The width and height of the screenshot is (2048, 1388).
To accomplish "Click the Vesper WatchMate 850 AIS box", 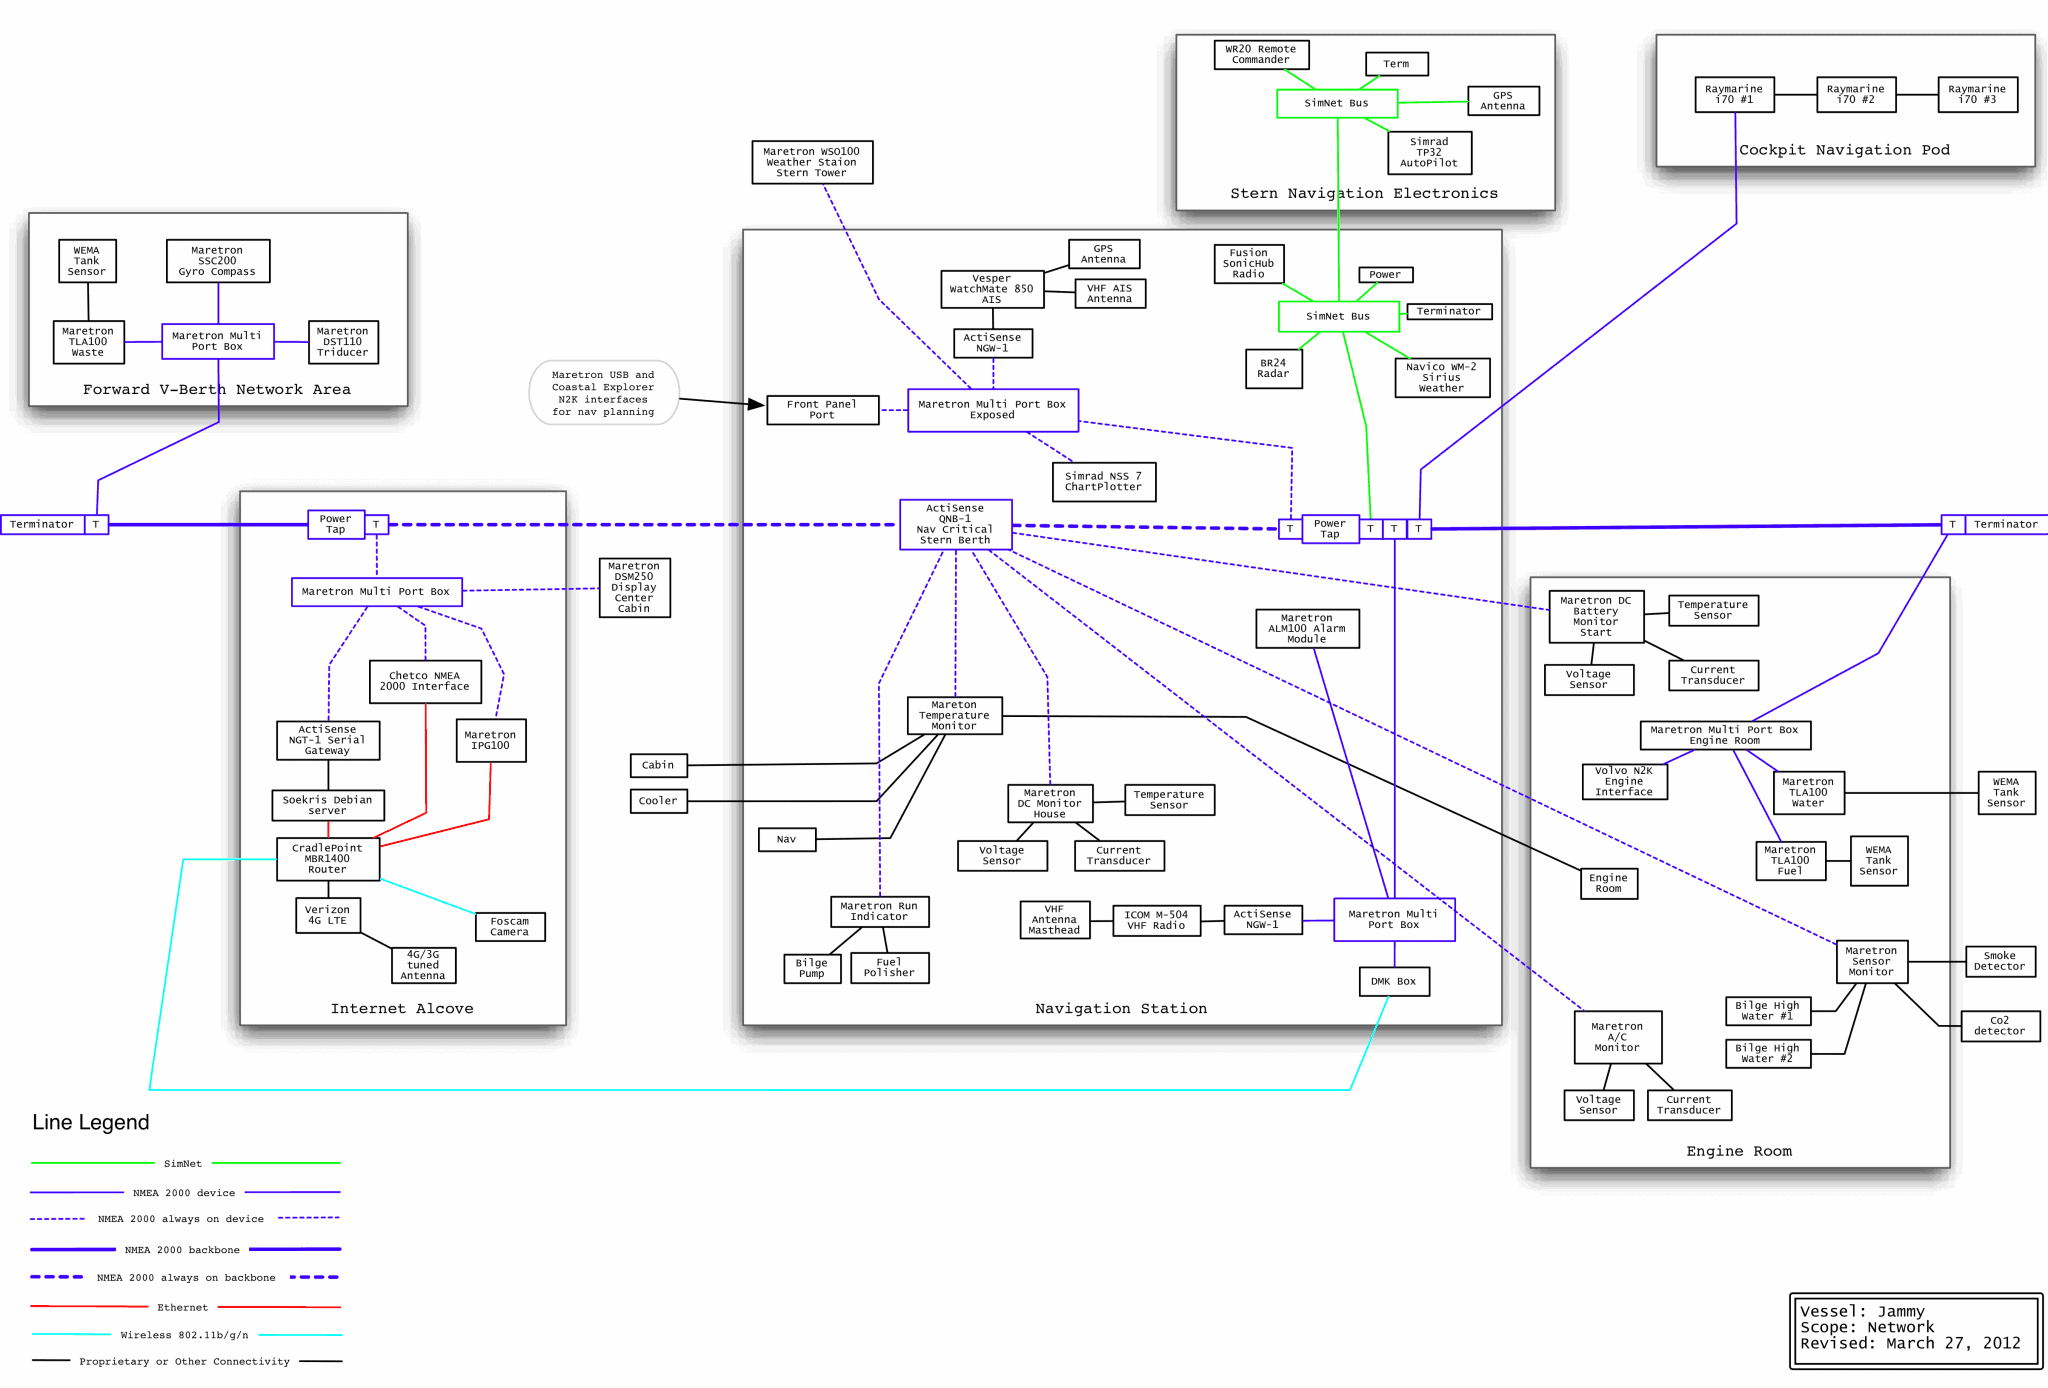I will pyautogui.click(x=992, y=289).
